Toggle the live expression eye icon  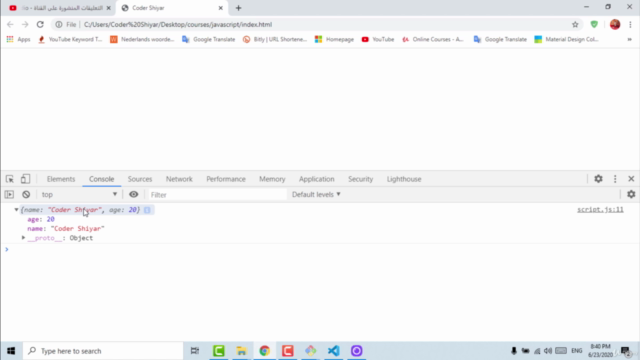coord(133,195)
